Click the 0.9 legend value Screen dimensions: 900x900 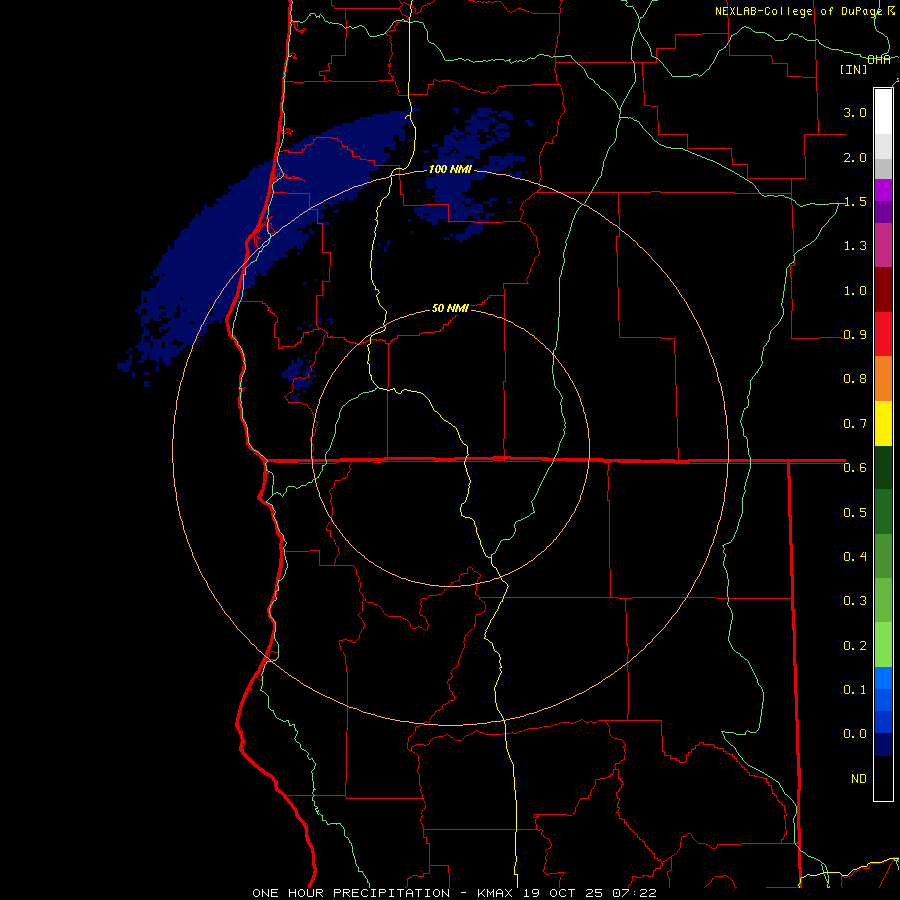(x=855, y=335)
